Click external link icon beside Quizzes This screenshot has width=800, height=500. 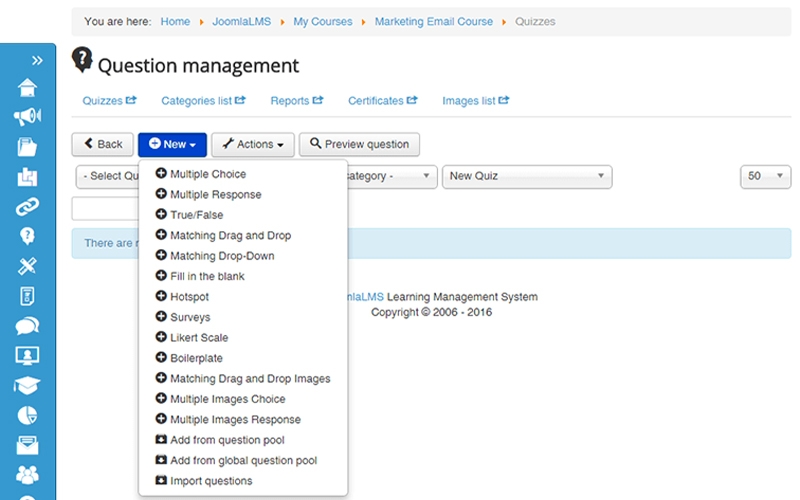131,100
